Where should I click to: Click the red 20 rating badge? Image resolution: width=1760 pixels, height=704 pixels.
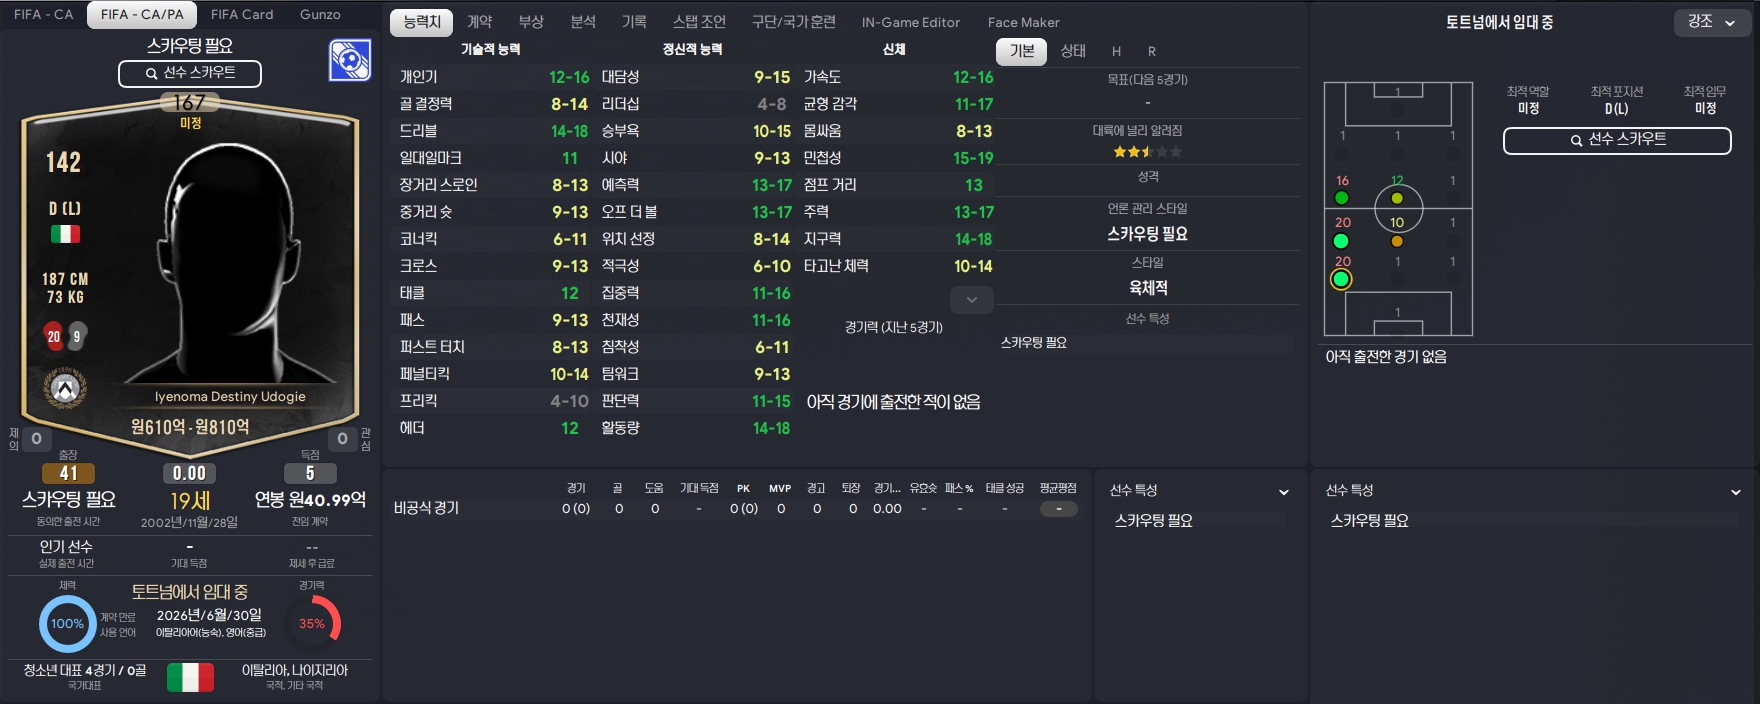click(54, 336)
